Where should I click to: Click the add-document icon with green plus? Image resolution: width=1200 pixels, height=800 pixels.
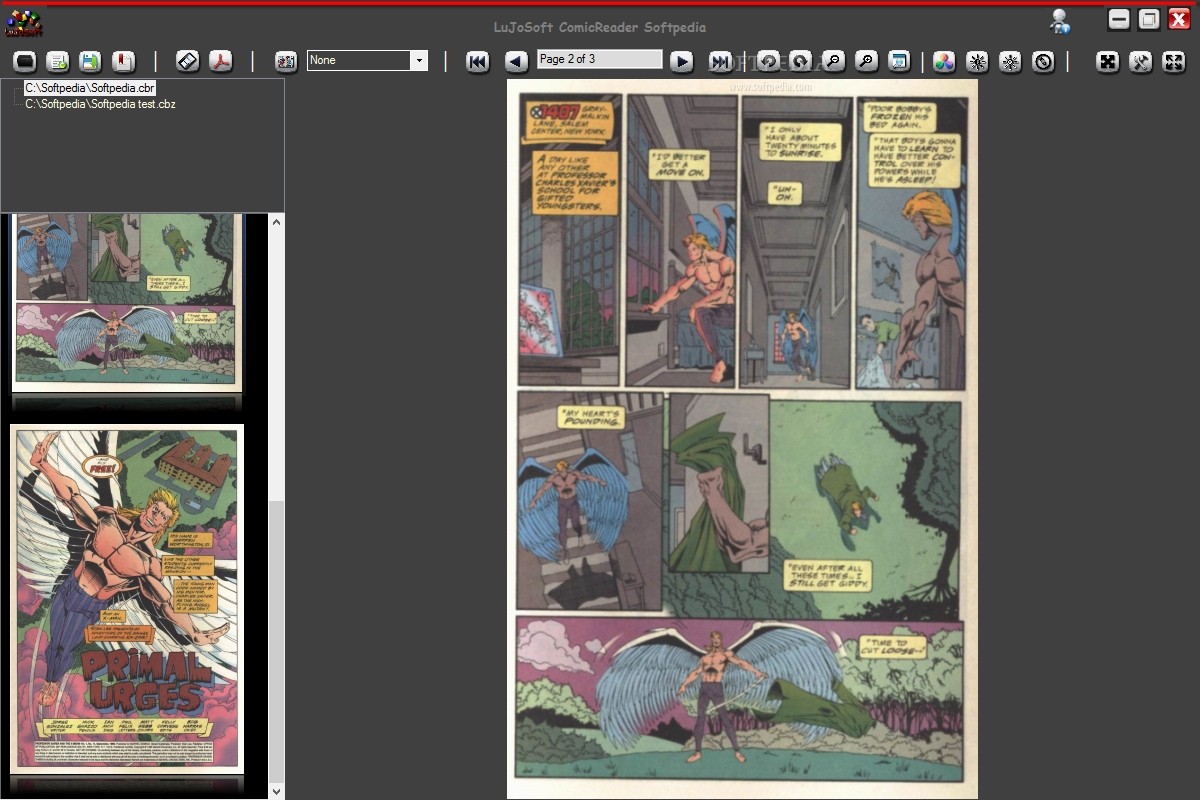click(x=58, y=61)
